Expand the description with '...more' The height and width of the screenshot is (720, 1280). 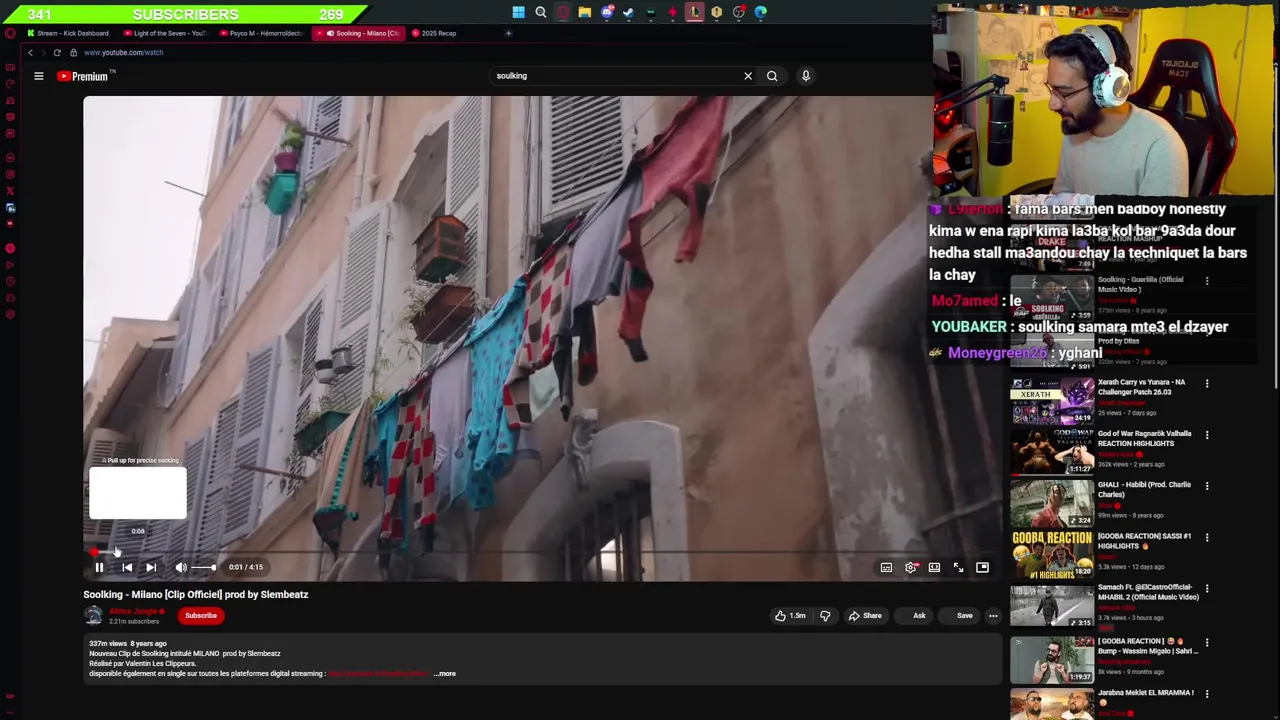pos(445,674)
